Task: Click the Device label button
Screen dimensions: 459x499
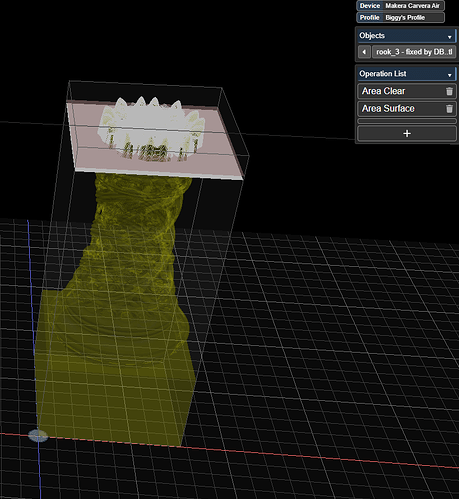Action: pyautogui.click(x=370, y=6)
